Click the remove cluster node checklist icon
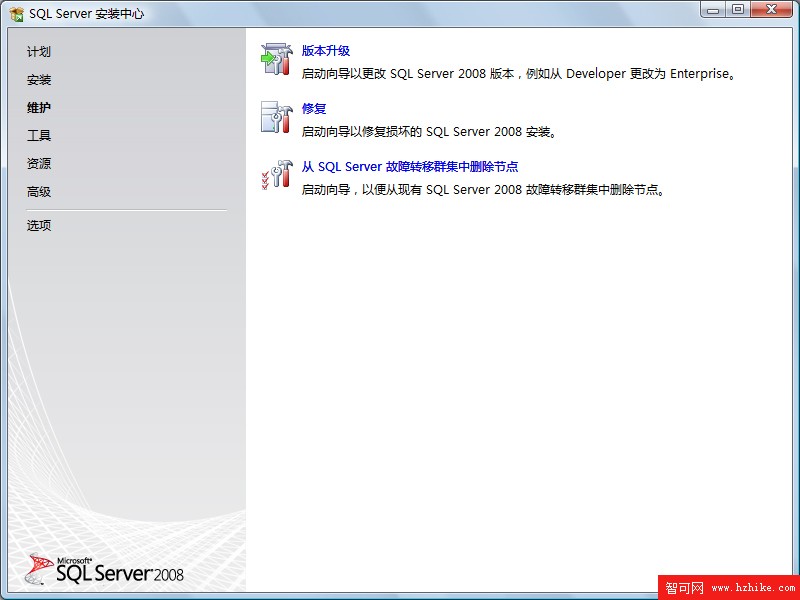The image size is (800, 600). pos(277,174)
